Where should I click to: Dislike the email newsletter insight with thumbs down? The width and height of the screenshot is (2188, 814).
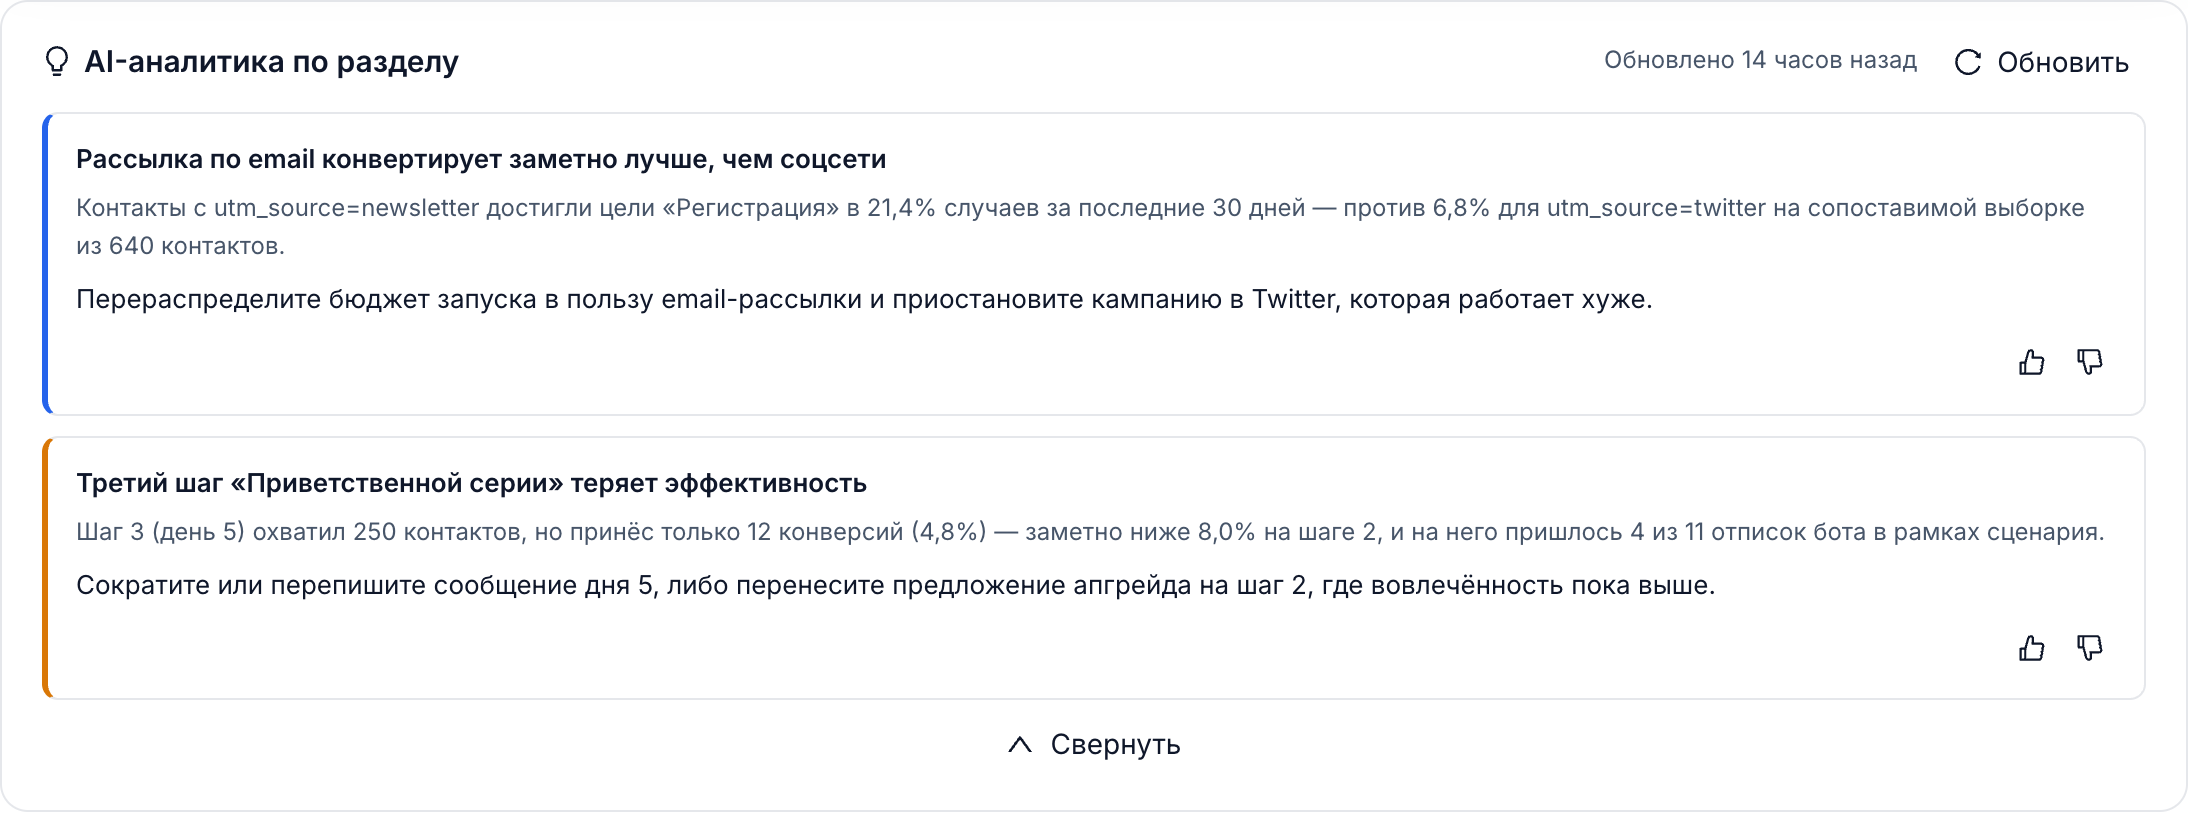[2089, 362]
